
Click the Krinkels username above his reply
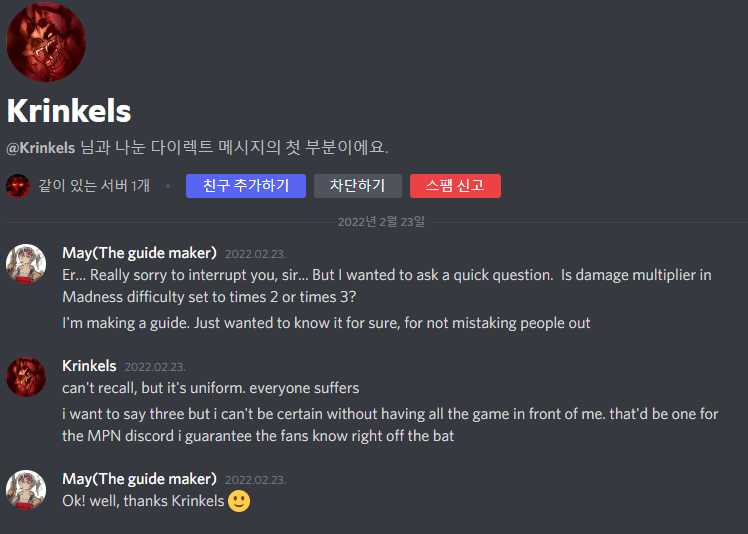click(x=89, y=366)
